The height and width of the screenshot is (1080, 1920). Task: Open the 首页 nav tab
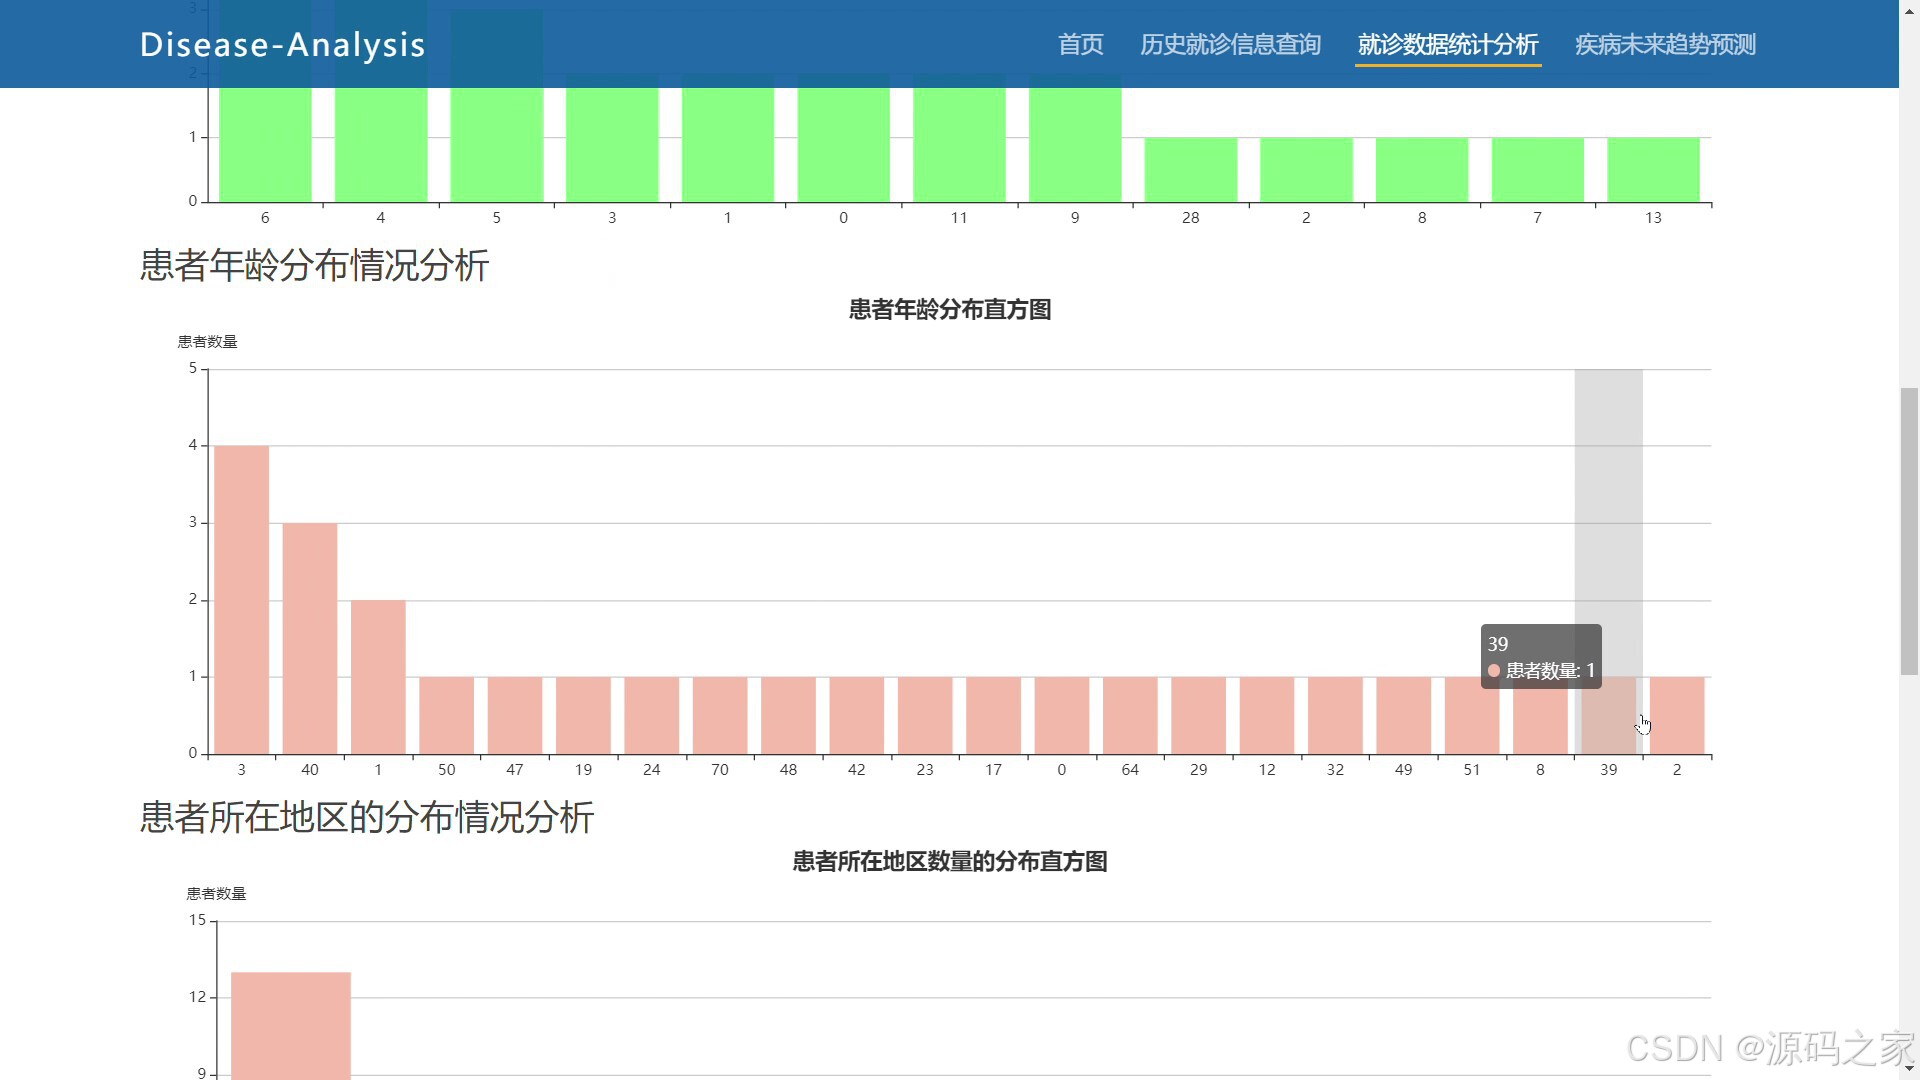coord(1080,44)
